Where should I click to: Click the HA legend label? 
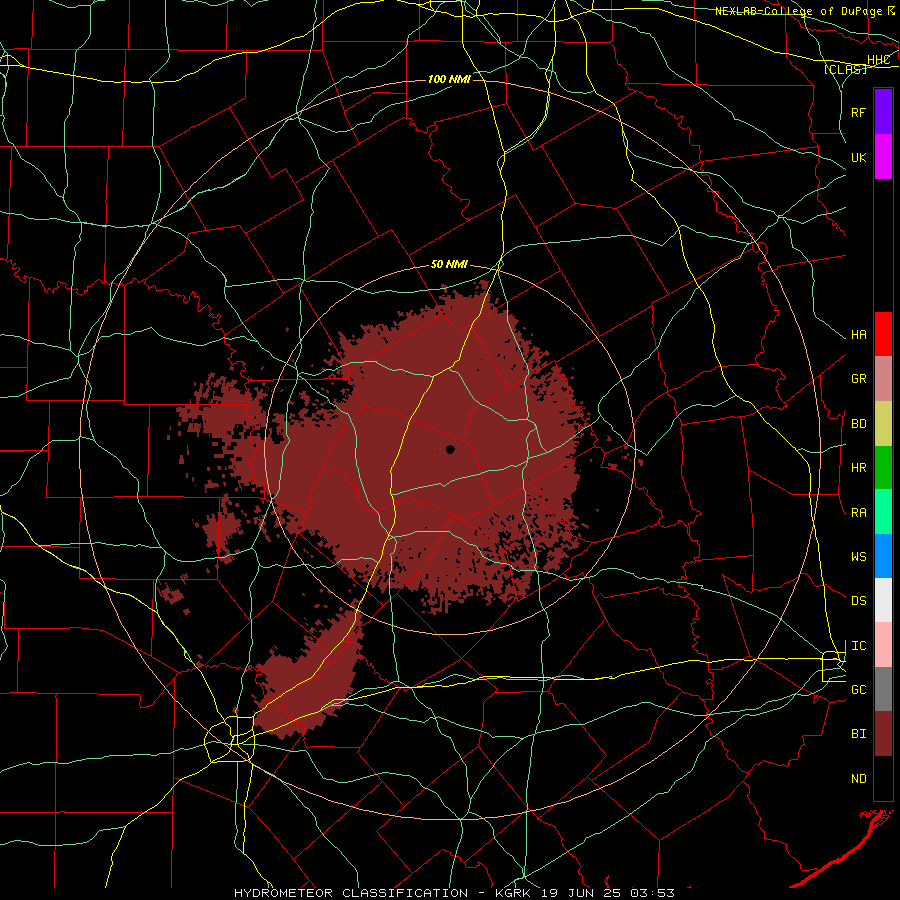pos(859,335)
